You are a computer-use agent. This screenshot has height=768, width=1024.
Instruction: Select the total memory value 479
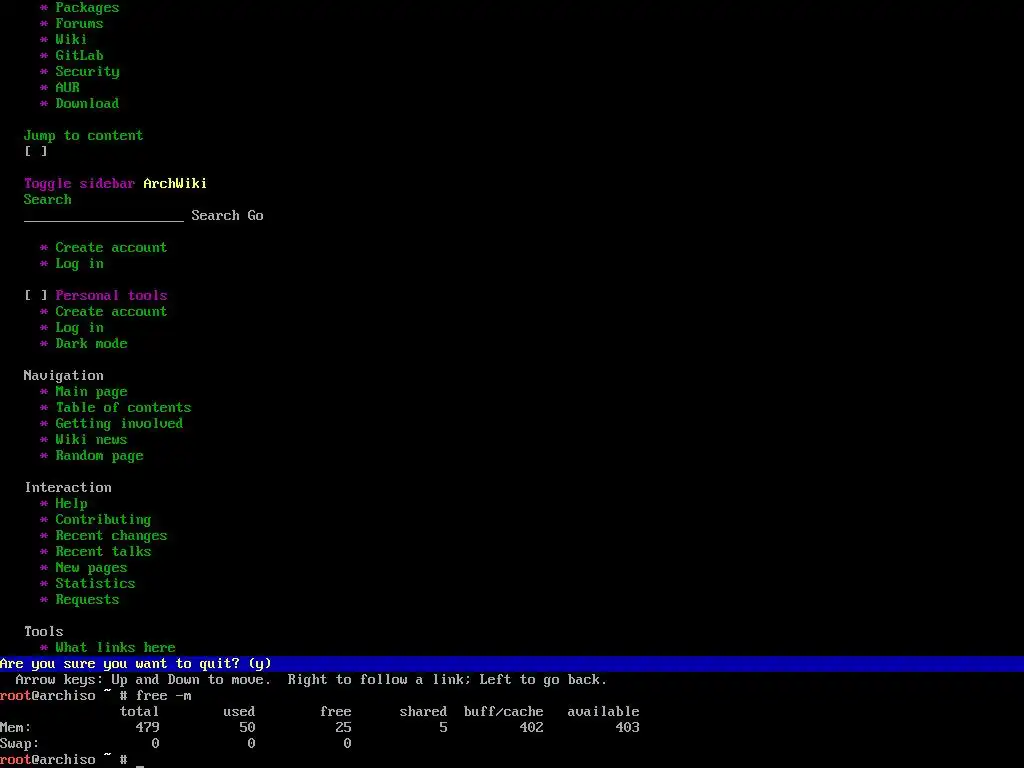coord(148,728)
